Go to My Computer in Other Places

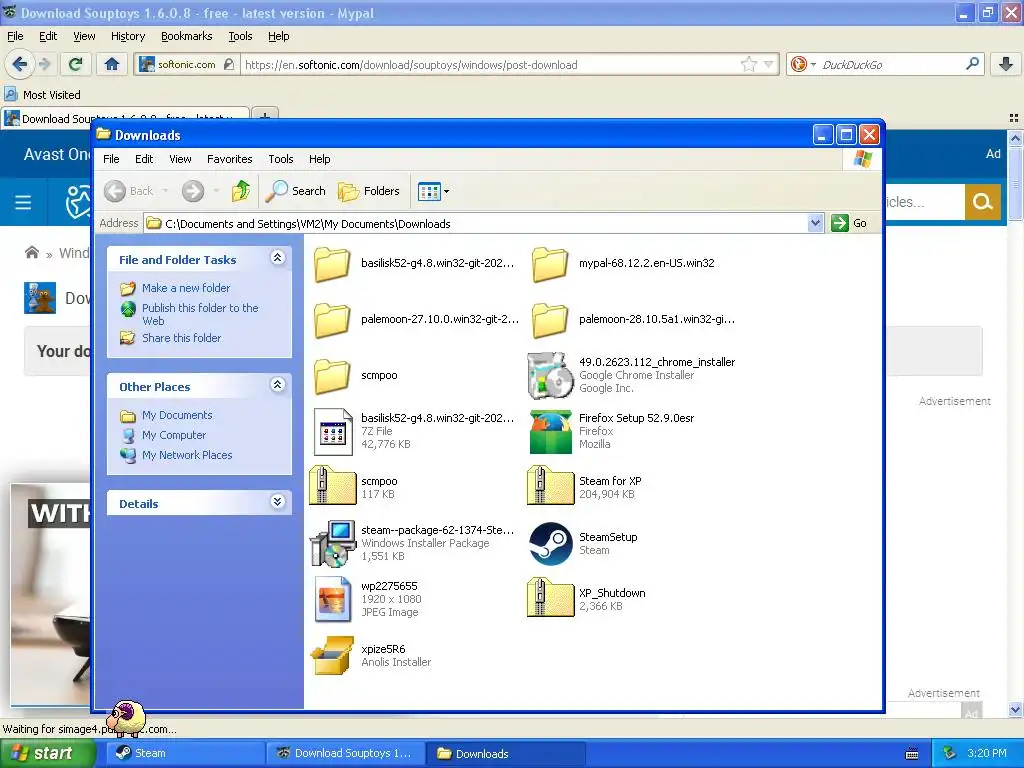[174, 436]
